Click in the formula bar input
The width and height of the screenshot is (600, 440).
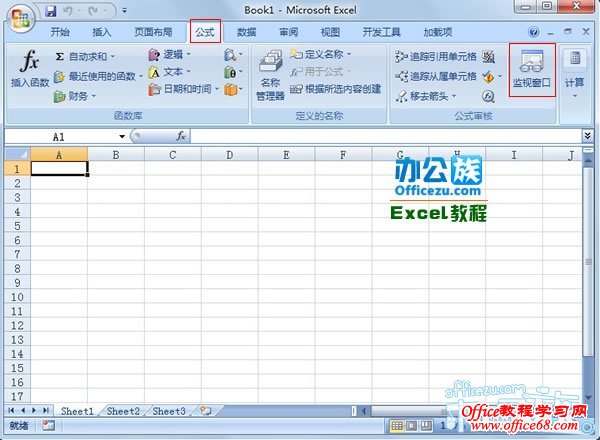coord(386,136)
